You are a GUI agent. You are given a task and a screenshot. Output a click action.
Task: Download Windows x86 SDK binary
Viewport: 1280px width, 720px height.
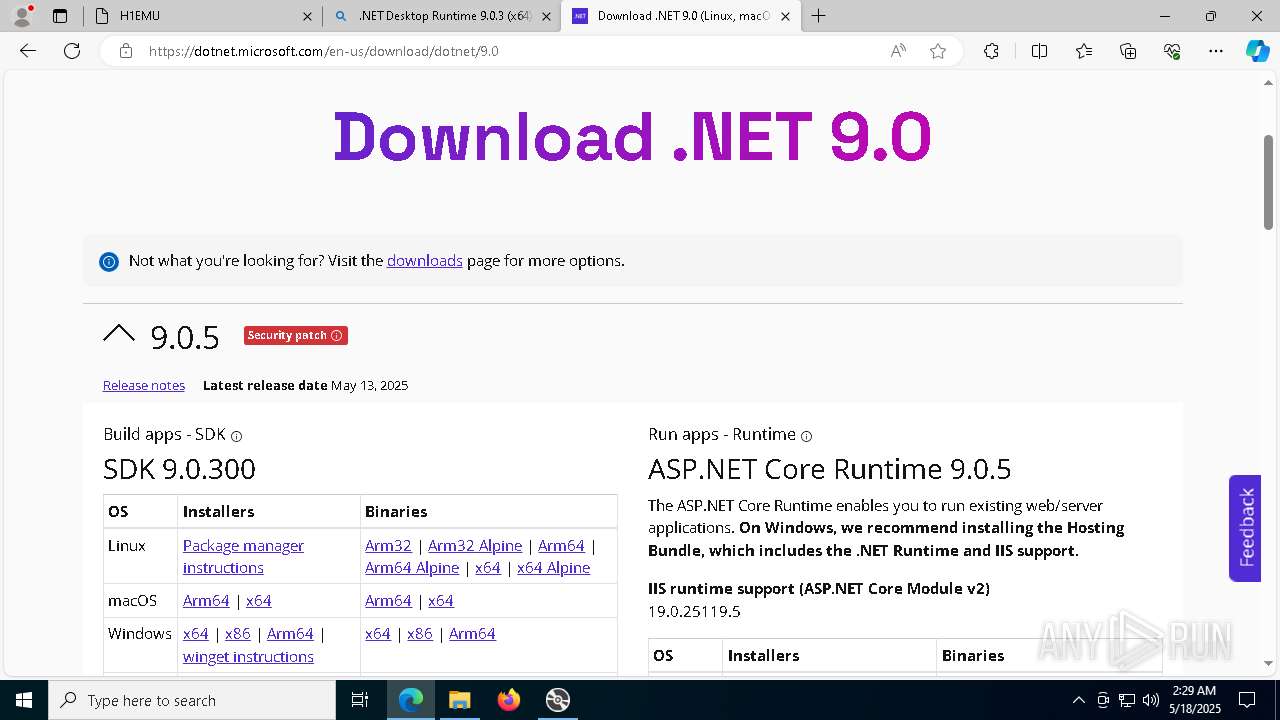[x=420, y=634]
